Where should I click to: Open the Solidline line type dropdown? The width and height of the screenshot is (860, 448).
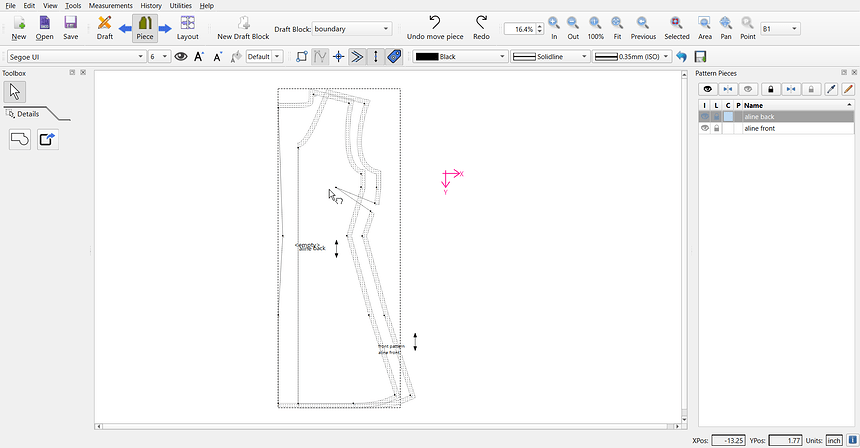(x=550, y=56)
